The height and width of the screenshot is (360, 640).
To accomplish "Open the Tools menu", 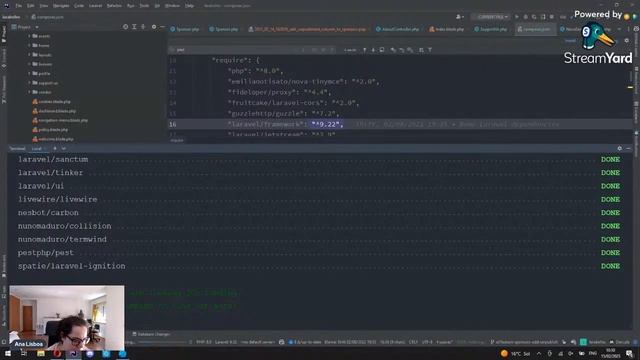I will pyautogui.click(x=144, y=6).
